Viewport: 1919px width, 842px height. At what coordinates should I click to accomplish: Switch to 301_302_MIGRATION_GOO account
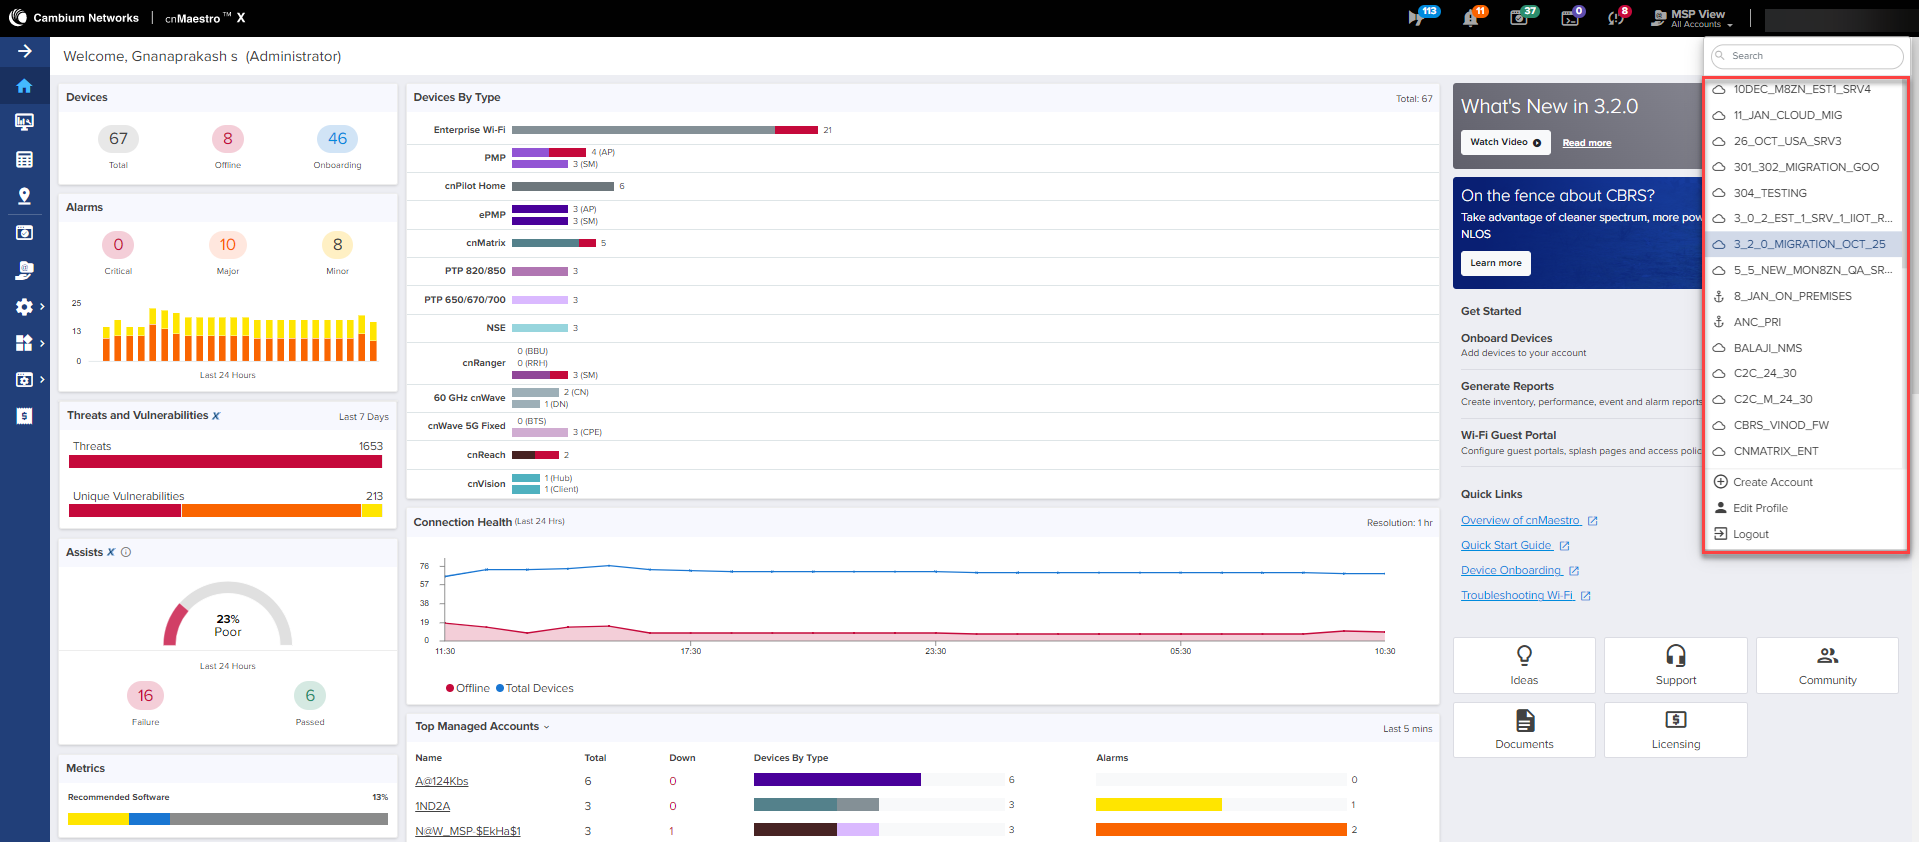(x=1804, y=167)
